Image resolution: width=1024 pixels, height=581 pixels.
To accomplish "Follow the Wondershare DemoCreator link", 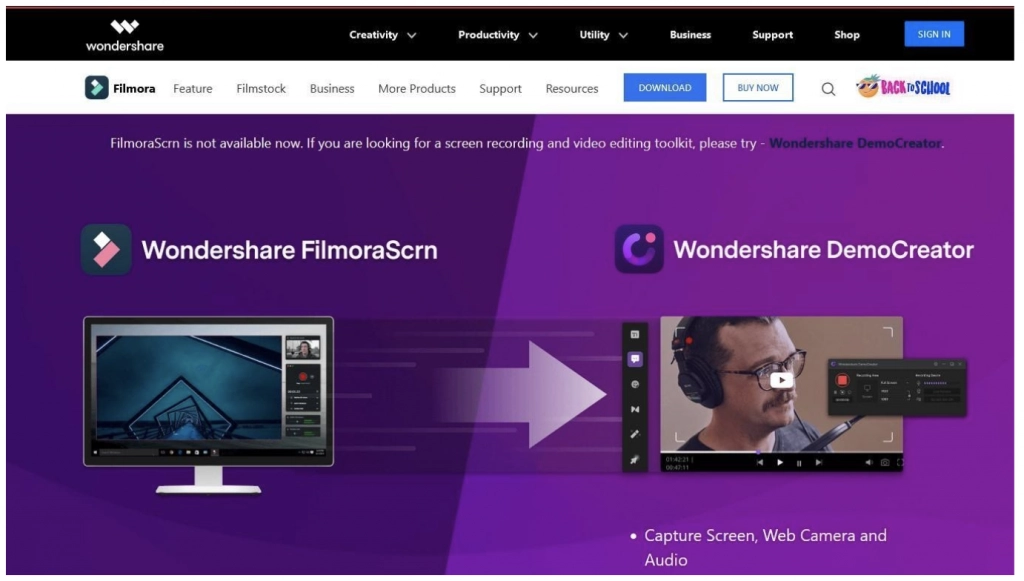I will coord(855,143).
